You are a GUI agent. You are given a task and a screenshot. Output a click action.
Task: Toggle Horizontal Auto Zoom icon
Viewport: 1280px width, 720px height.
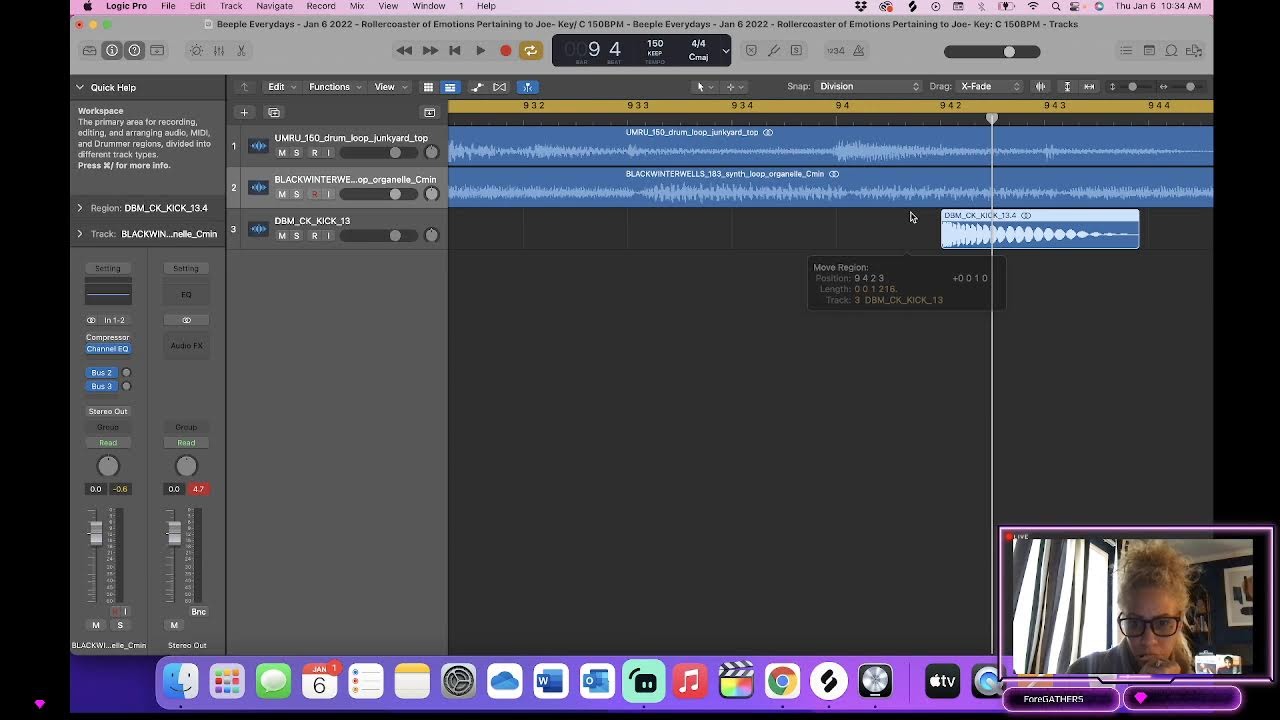[x=1089, y=87]
